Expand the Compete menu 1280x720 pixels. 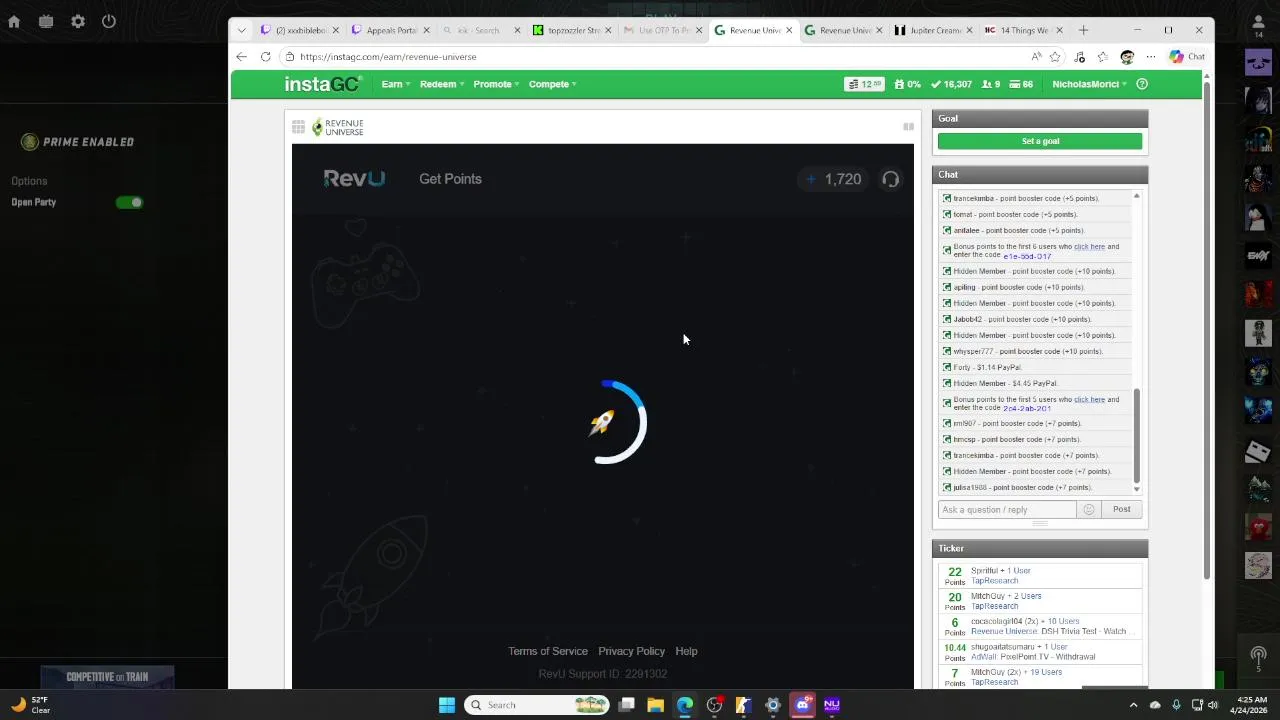(x=552, y=84)
